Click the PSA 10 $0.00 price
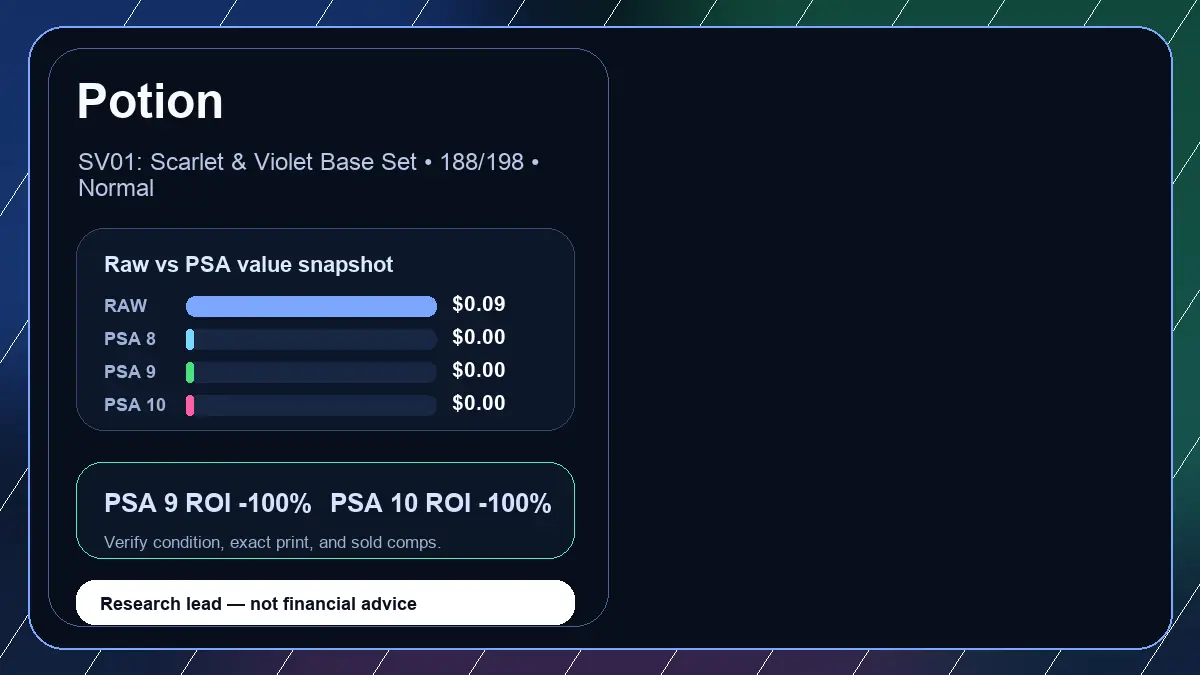Viewport: 1200px width, 675px height. pos(479,403)
